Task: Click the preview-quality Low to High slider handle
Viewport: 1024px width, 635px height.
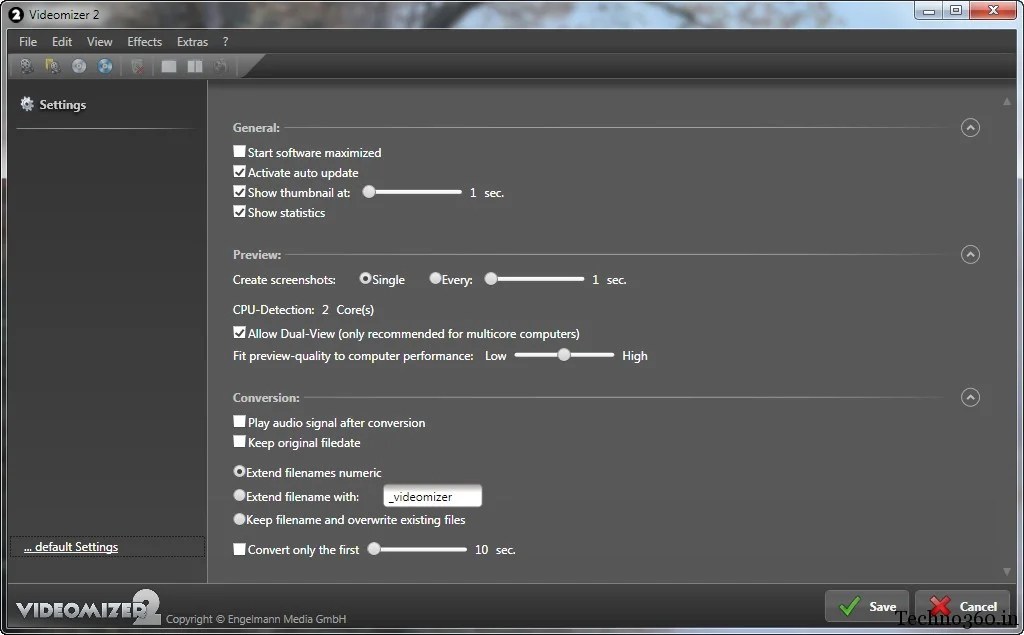Action: coord(564,355)
